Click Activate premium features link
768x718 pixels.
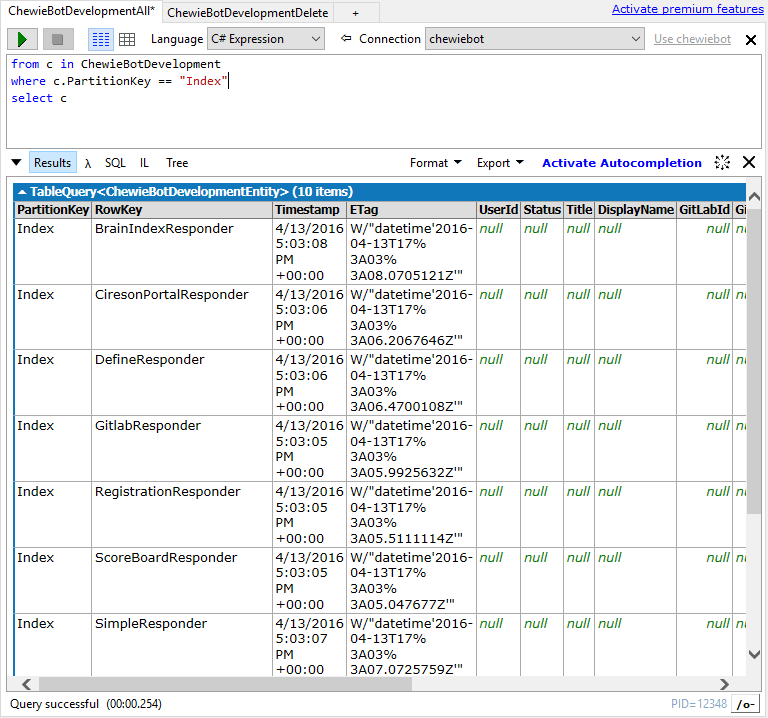pos(687,9)
